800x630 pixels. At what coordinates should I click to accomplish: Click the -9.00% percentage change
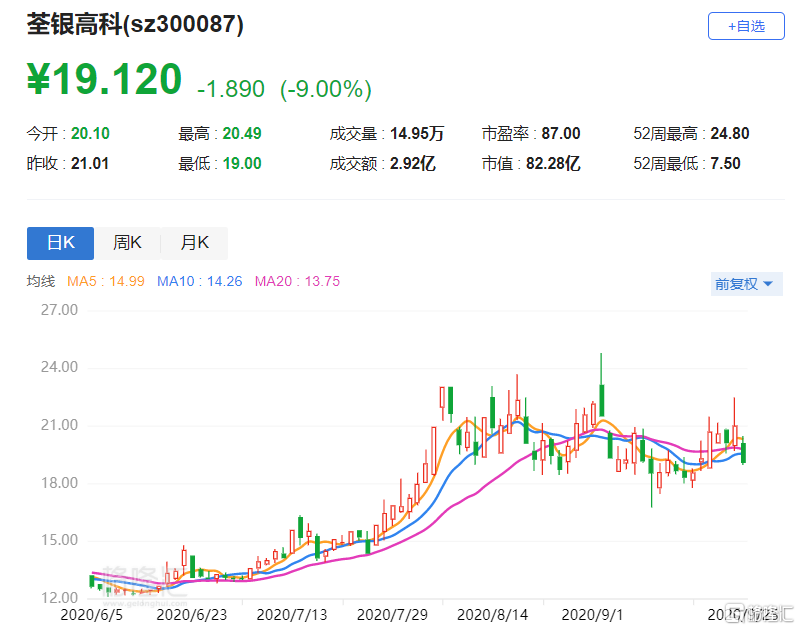(326, 89)
